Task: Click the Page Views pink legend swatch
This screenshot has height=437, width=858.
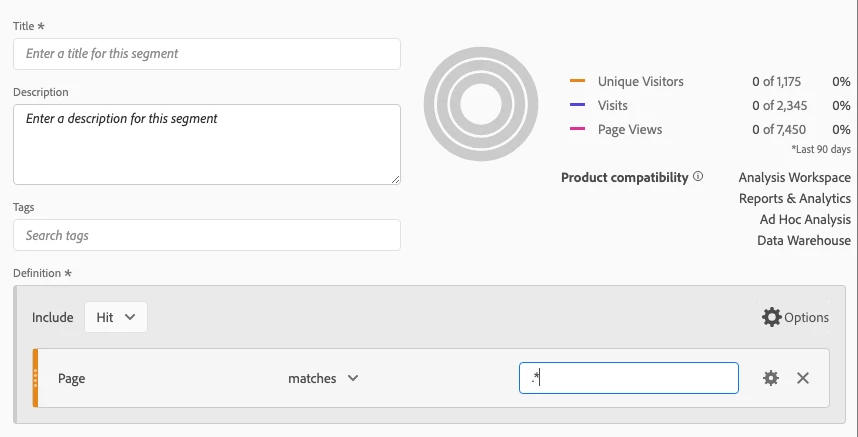Action: (577, 129)
